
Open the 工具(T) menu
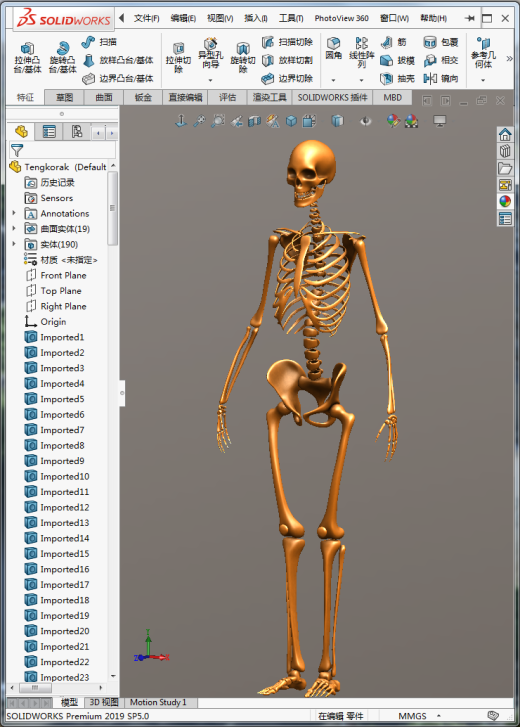pos(291,18)
